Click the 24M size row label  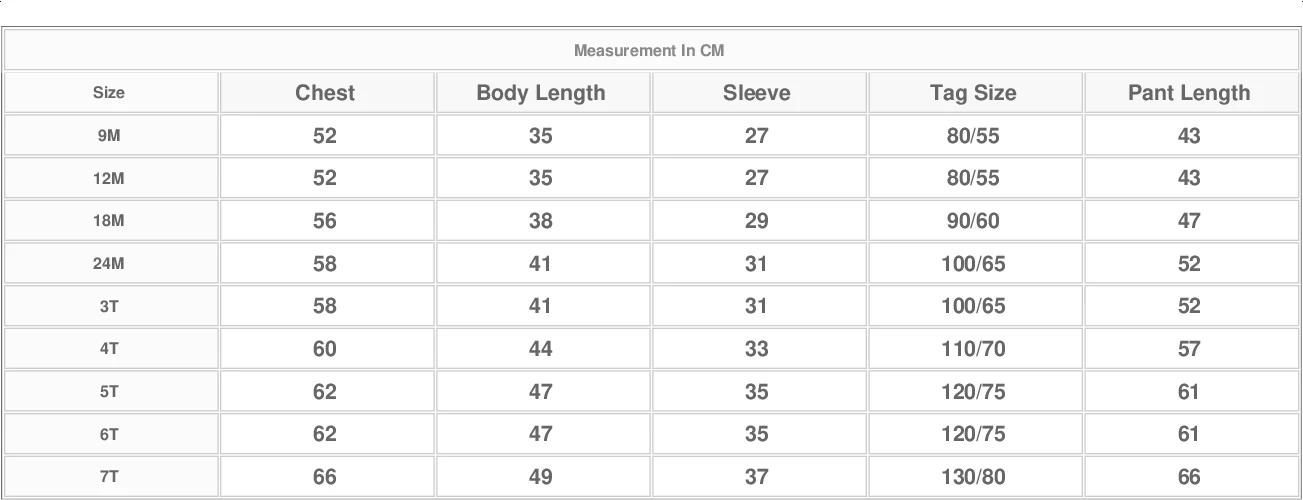pos(109,264)
